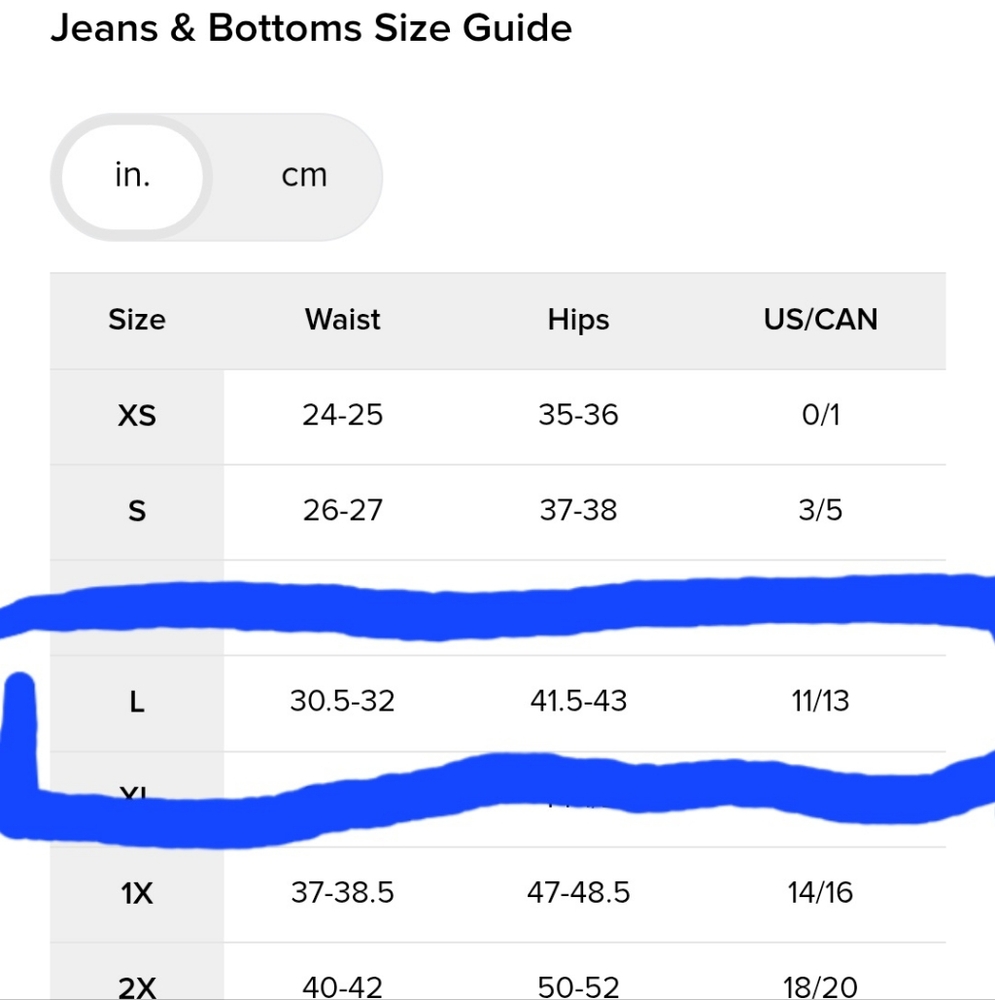Click the 0/1 US/CAN size cell
The image size is (995, 1000).
pos(820,415)
